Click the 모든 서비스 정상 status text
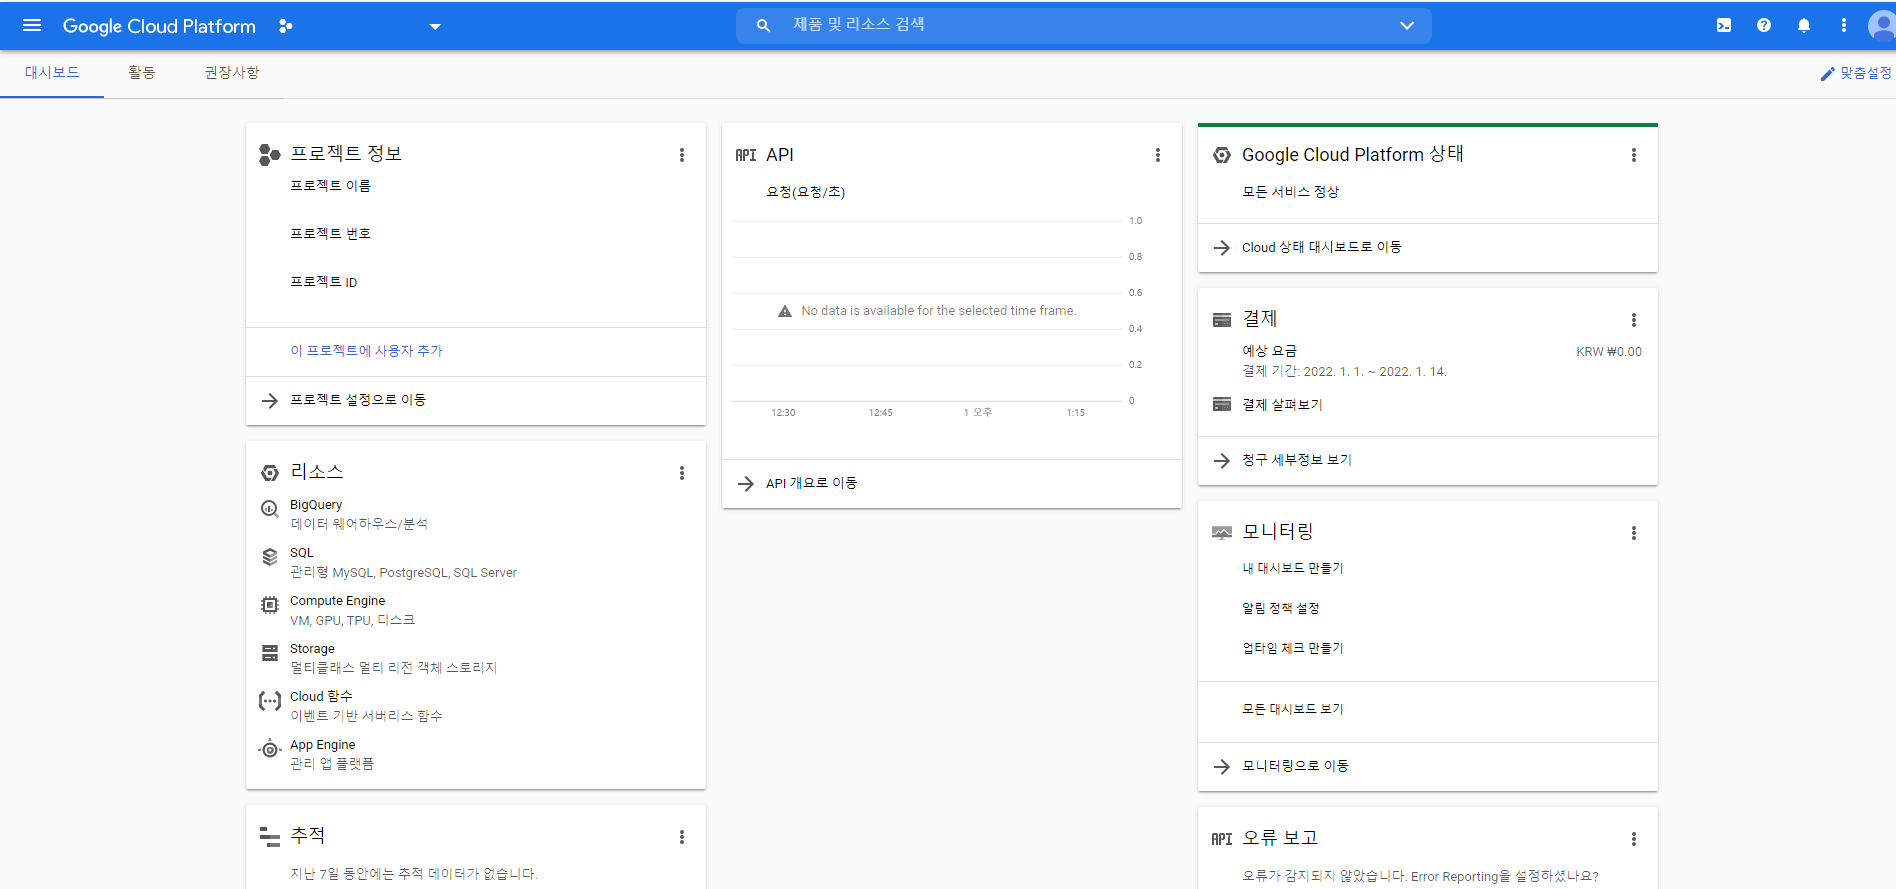 click(1290, 192)
